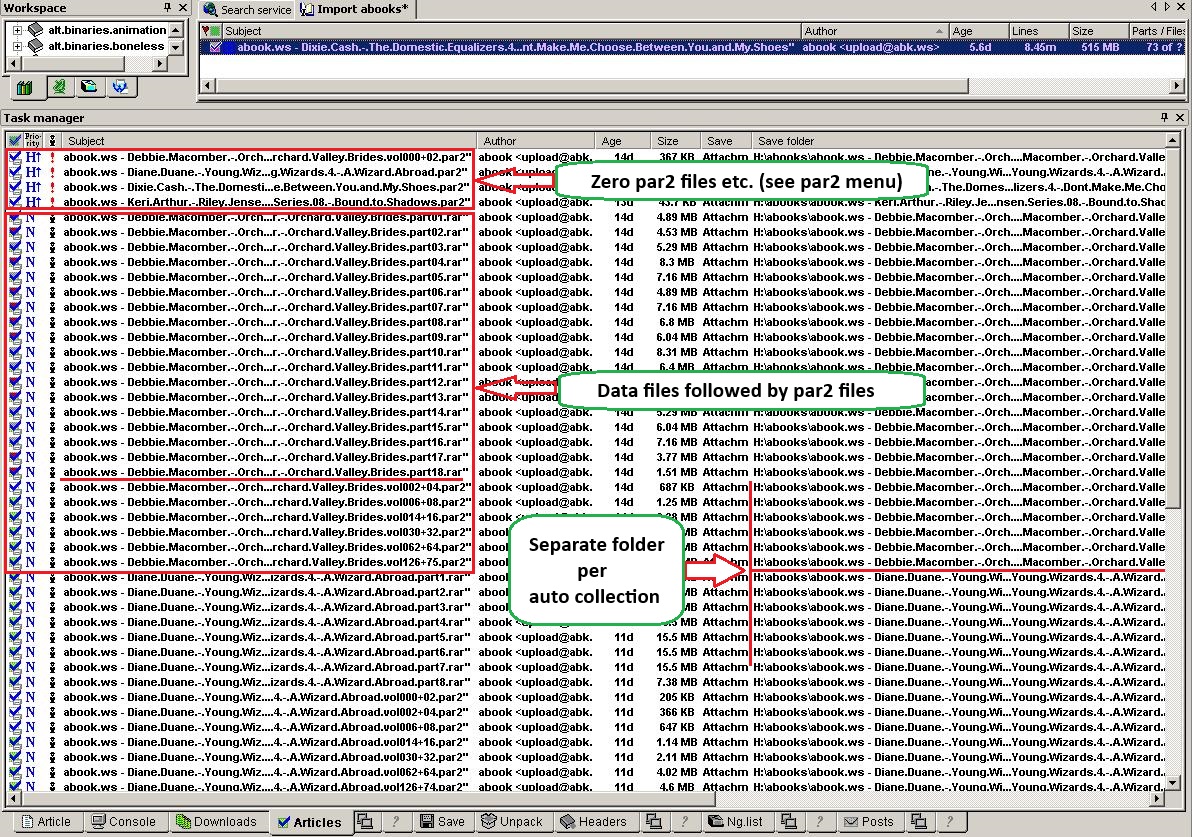Click the scroll-down arrow in Workspace tree
1192x837 pixels.
[x=176, y=47]
